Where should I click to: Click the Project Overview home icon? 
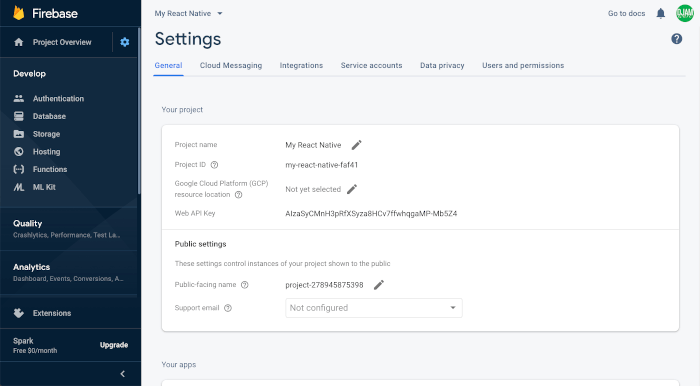[19, 42]
